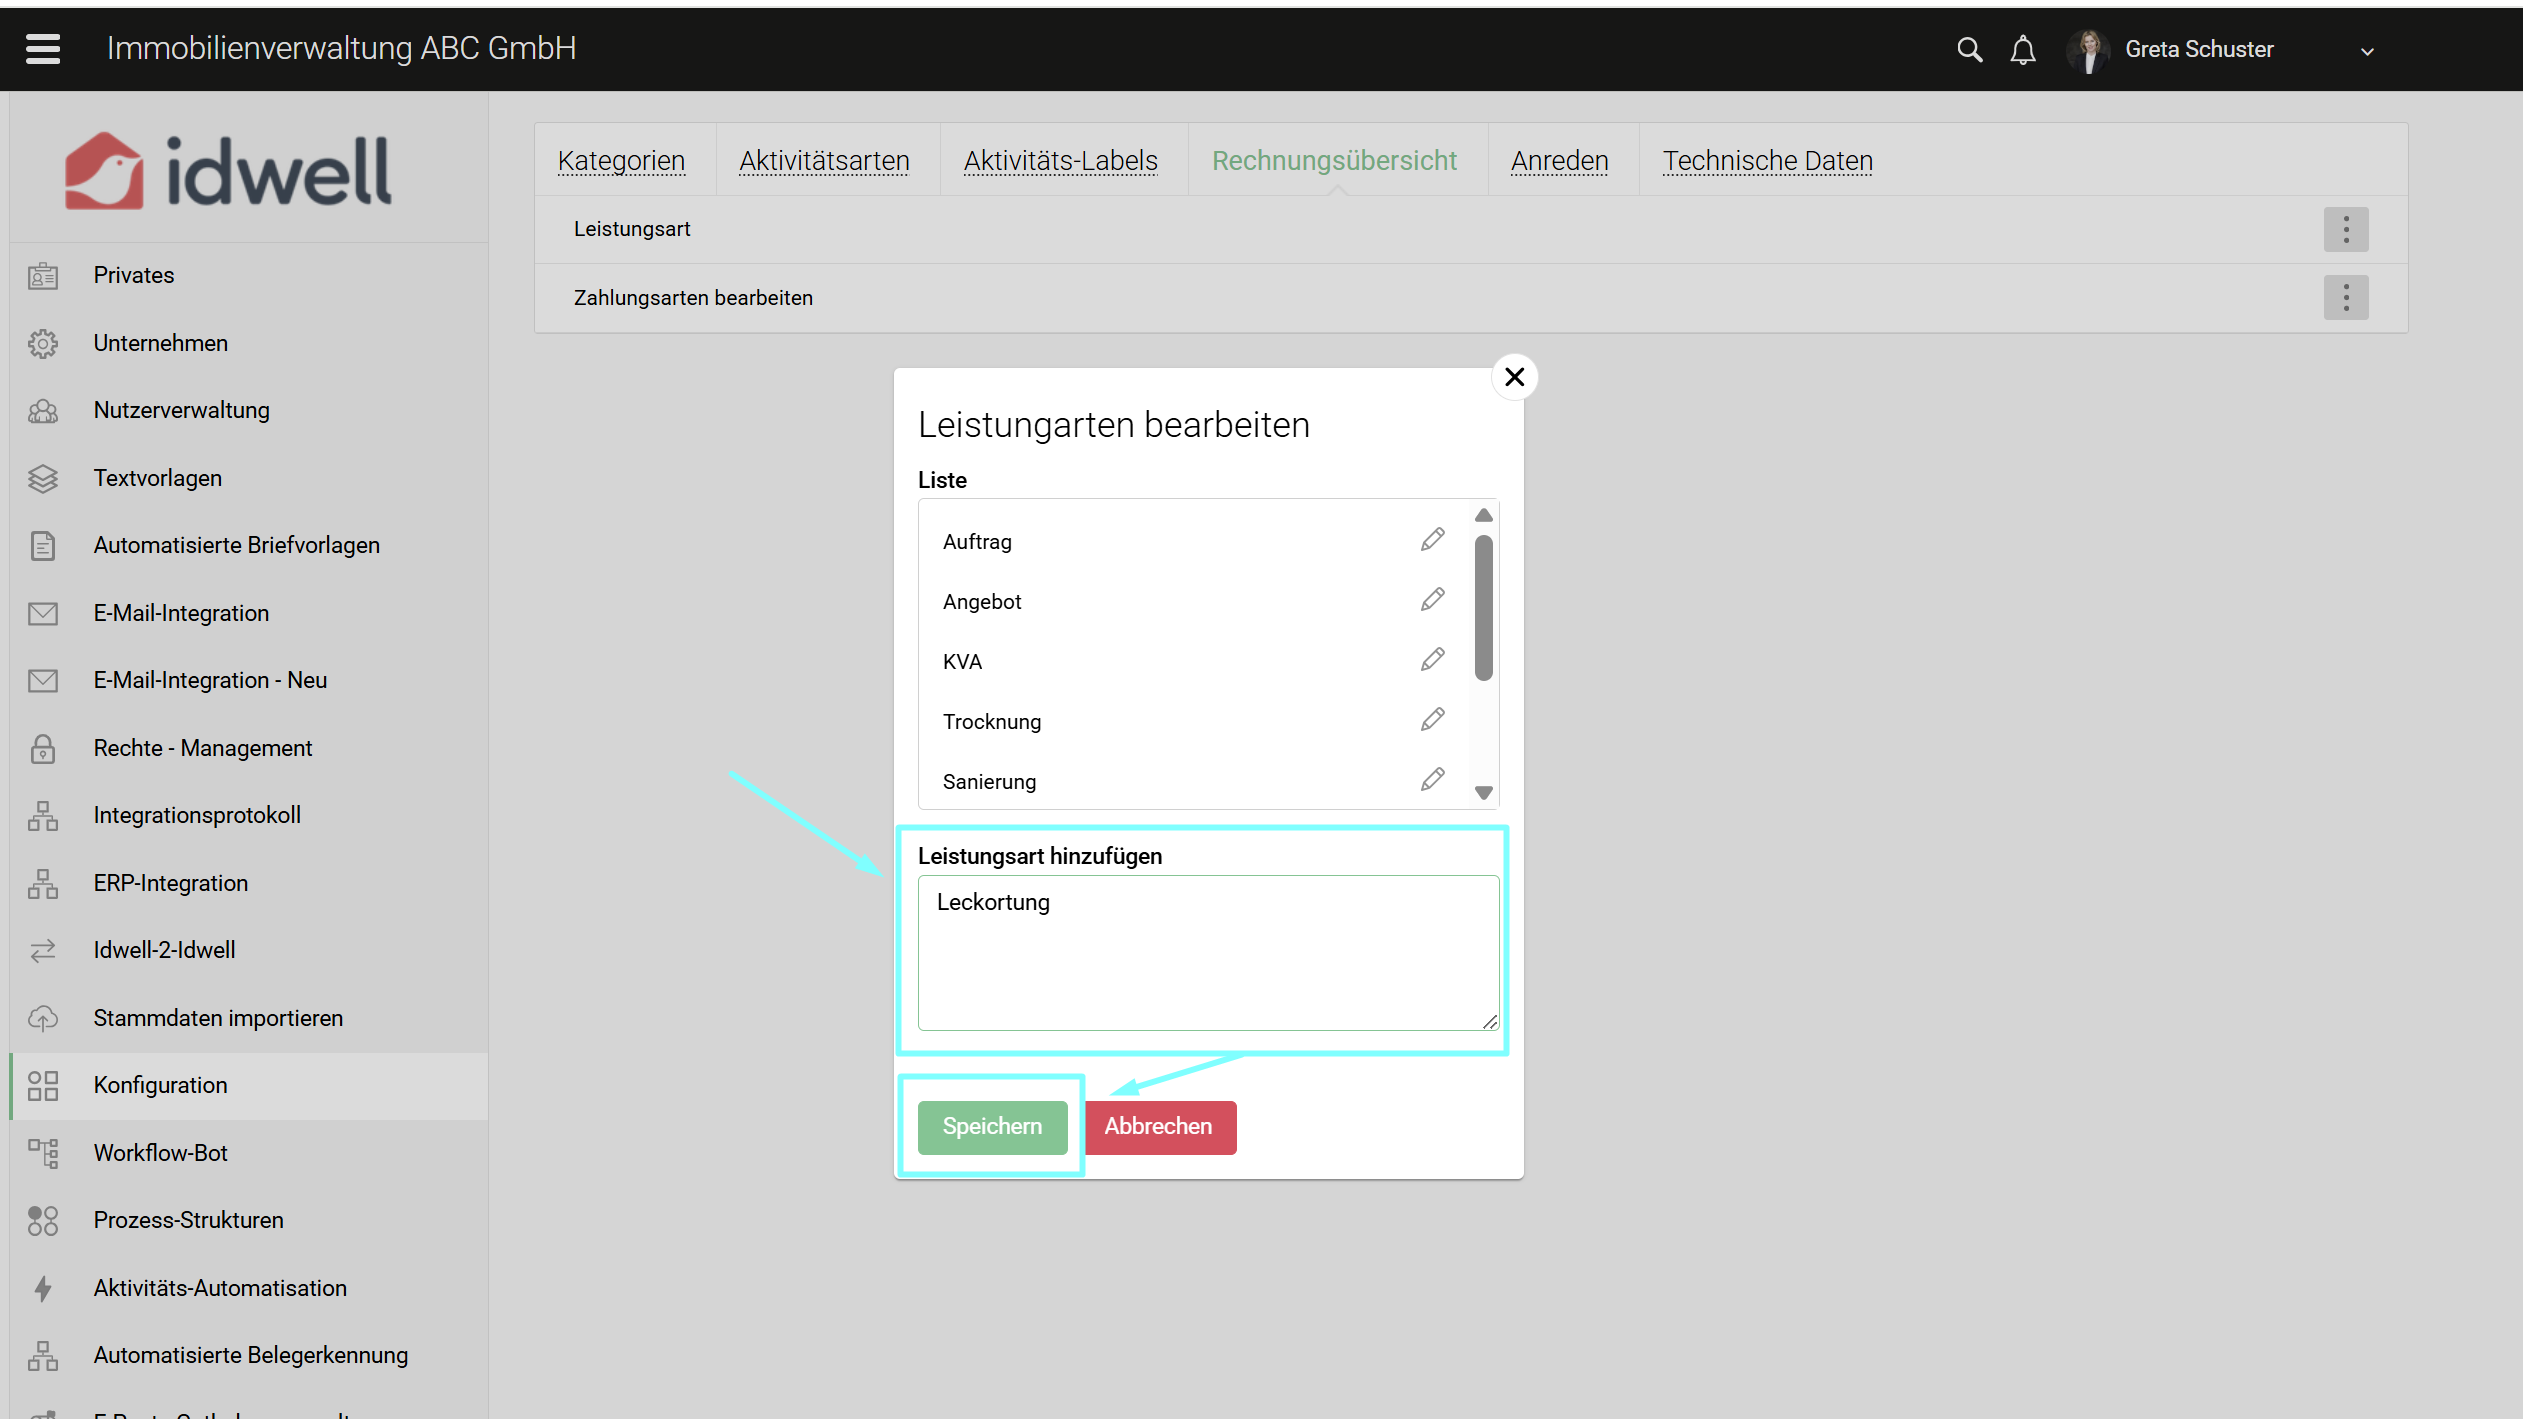This screenshot has width=2523, height=1419.
Task: Click the edit pencil for Trocknung
Action: coord(1432,720)
